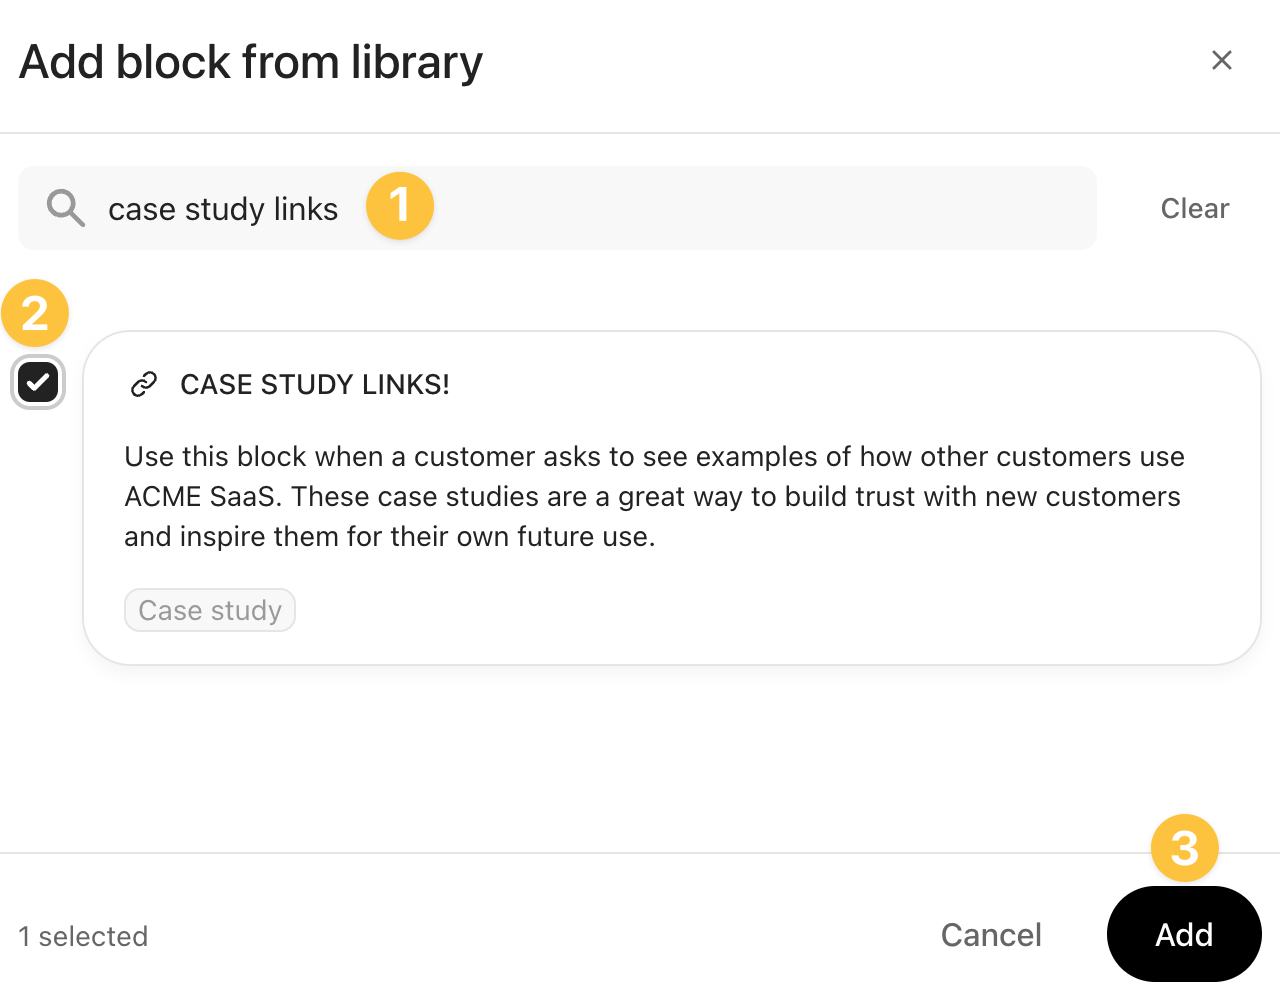Click the CASE STUDY LINKS! block title
This screenshot has height=1008, width=1280.
click(315, 384)
